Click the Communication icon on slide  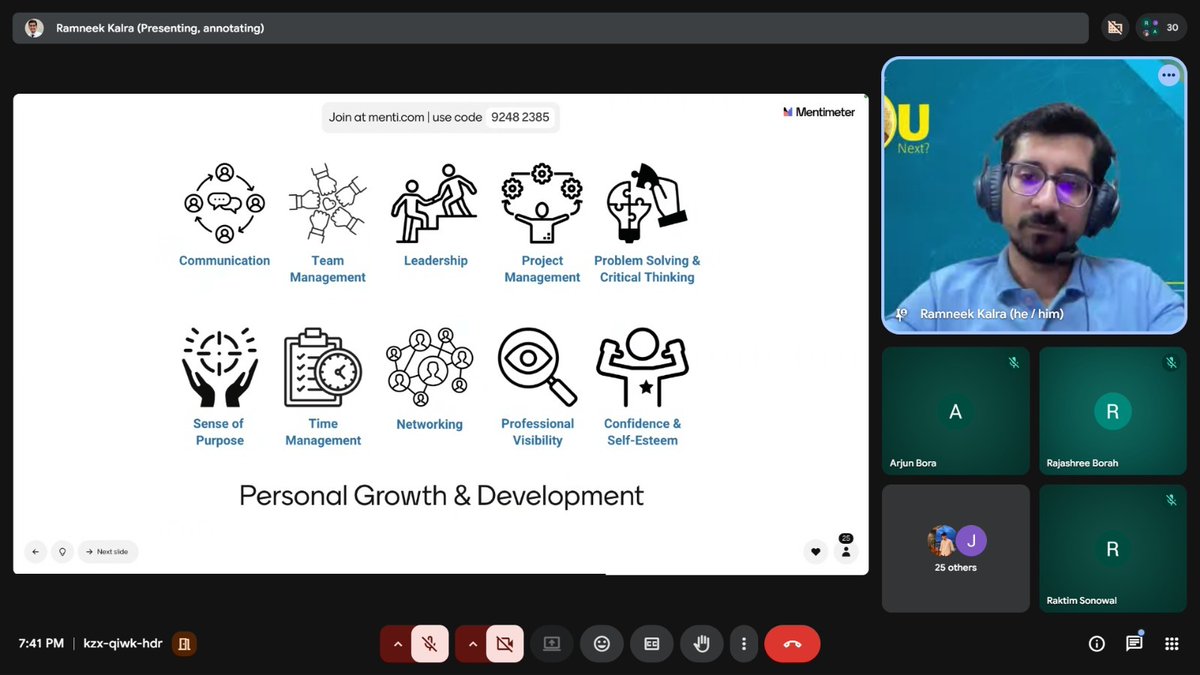point(224,203)
